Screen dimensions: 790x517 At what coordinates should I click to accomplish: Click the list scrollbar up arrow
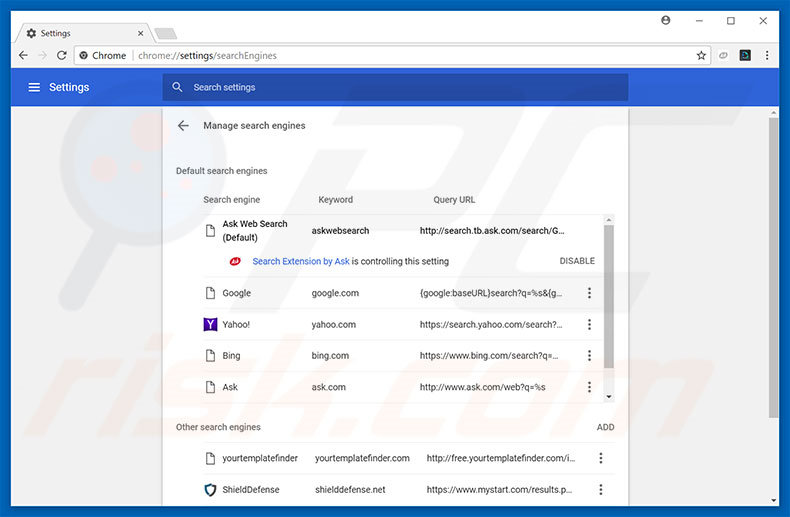[x=609, y=220]
